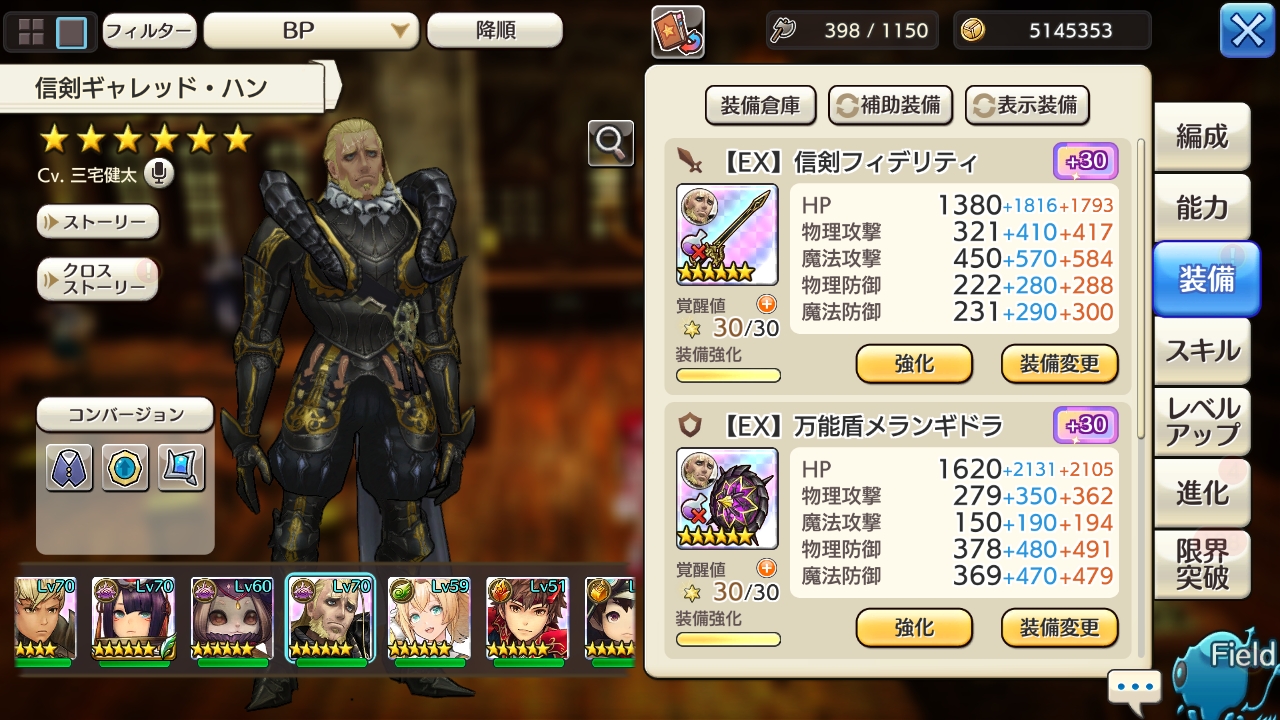The height and width of the screenshot is (720, 1280).
Task: Tap the magnifying glass zoom icon
Action: coord(610,143)
